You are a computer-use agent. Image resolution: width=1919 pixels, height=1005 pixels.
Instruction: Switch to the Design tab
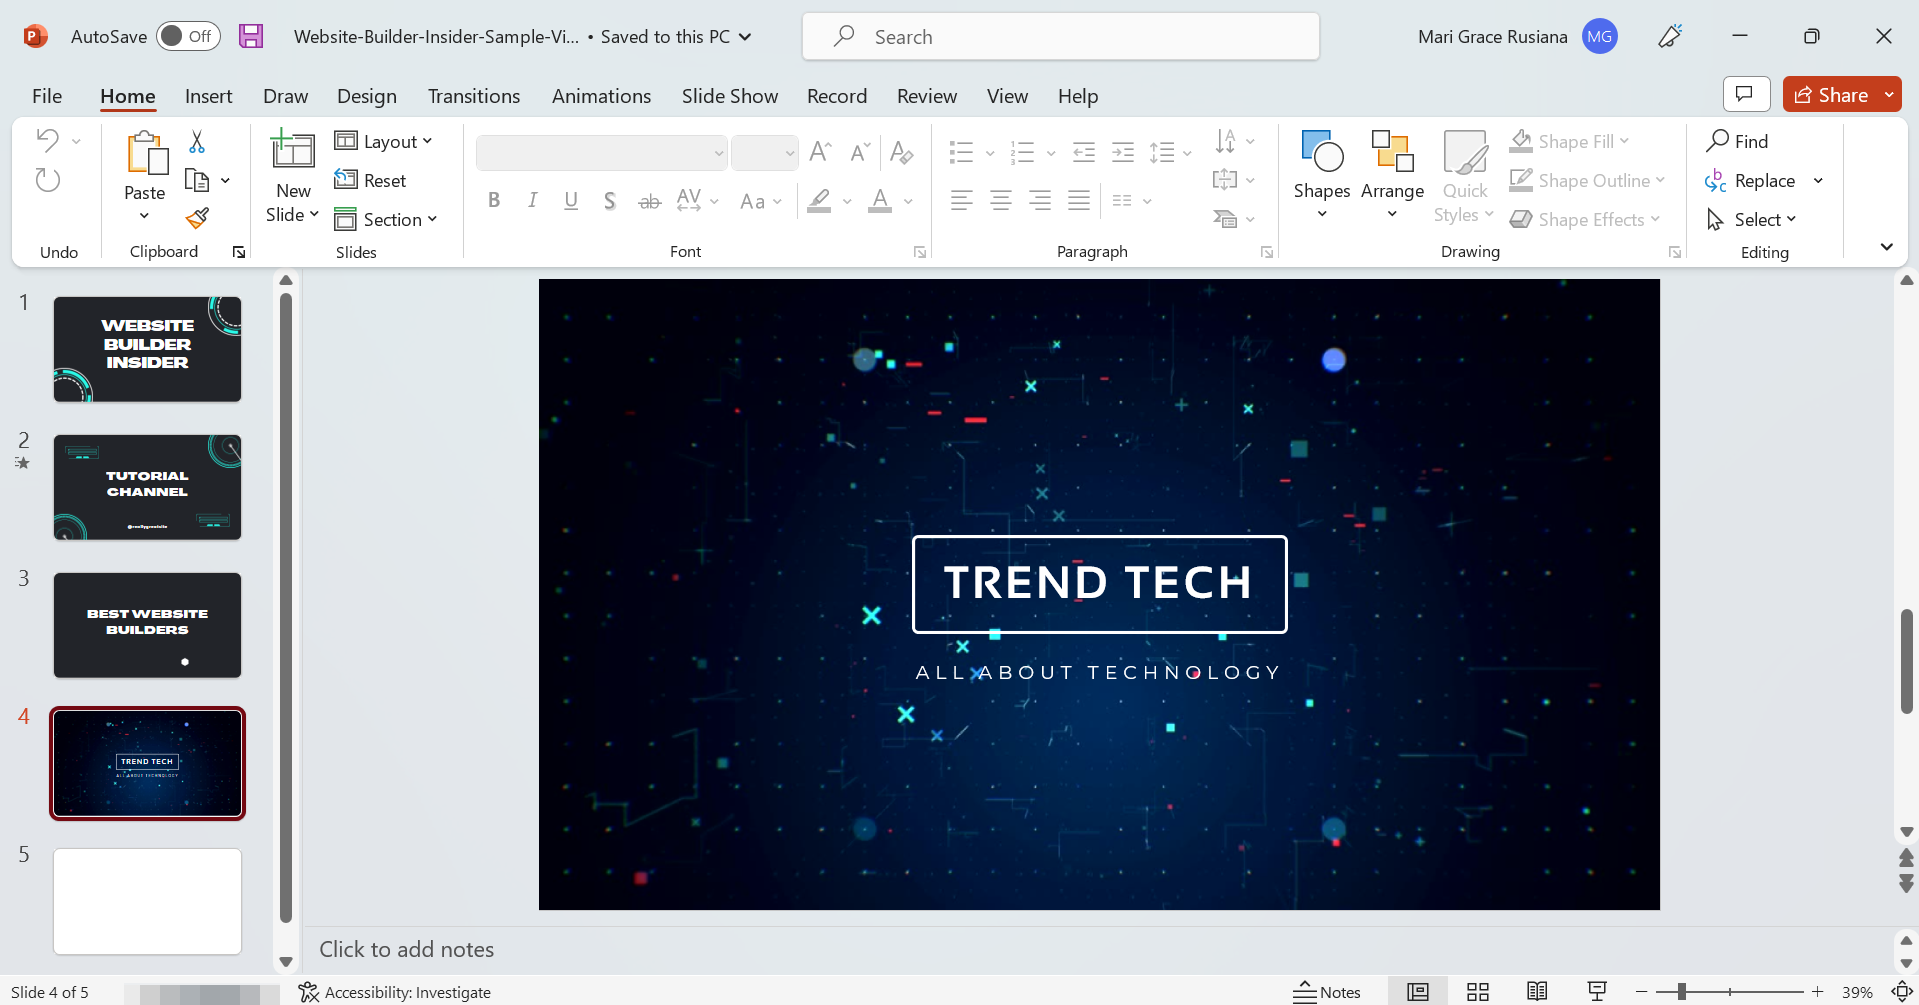point(367,96)
